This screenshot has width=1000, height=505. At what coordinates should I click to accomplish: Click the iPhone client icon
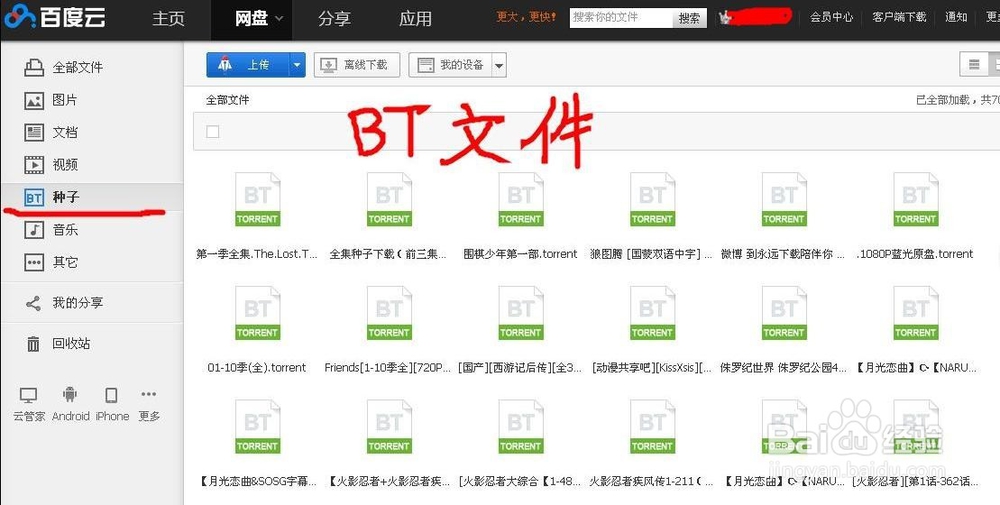point(111,396)
